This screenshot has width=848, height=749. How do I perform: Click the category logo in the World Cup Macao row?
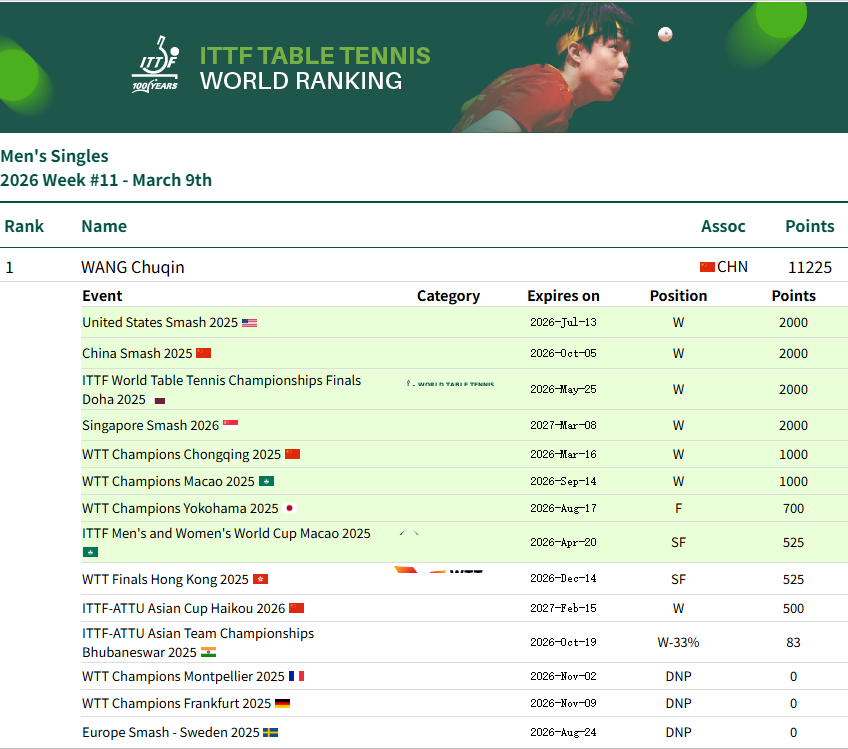(409, 533)
